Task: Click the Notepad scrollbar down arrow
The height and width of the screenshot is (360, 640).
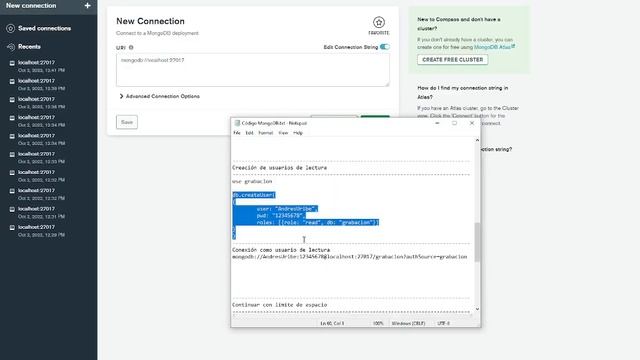Action: (477, 309)
